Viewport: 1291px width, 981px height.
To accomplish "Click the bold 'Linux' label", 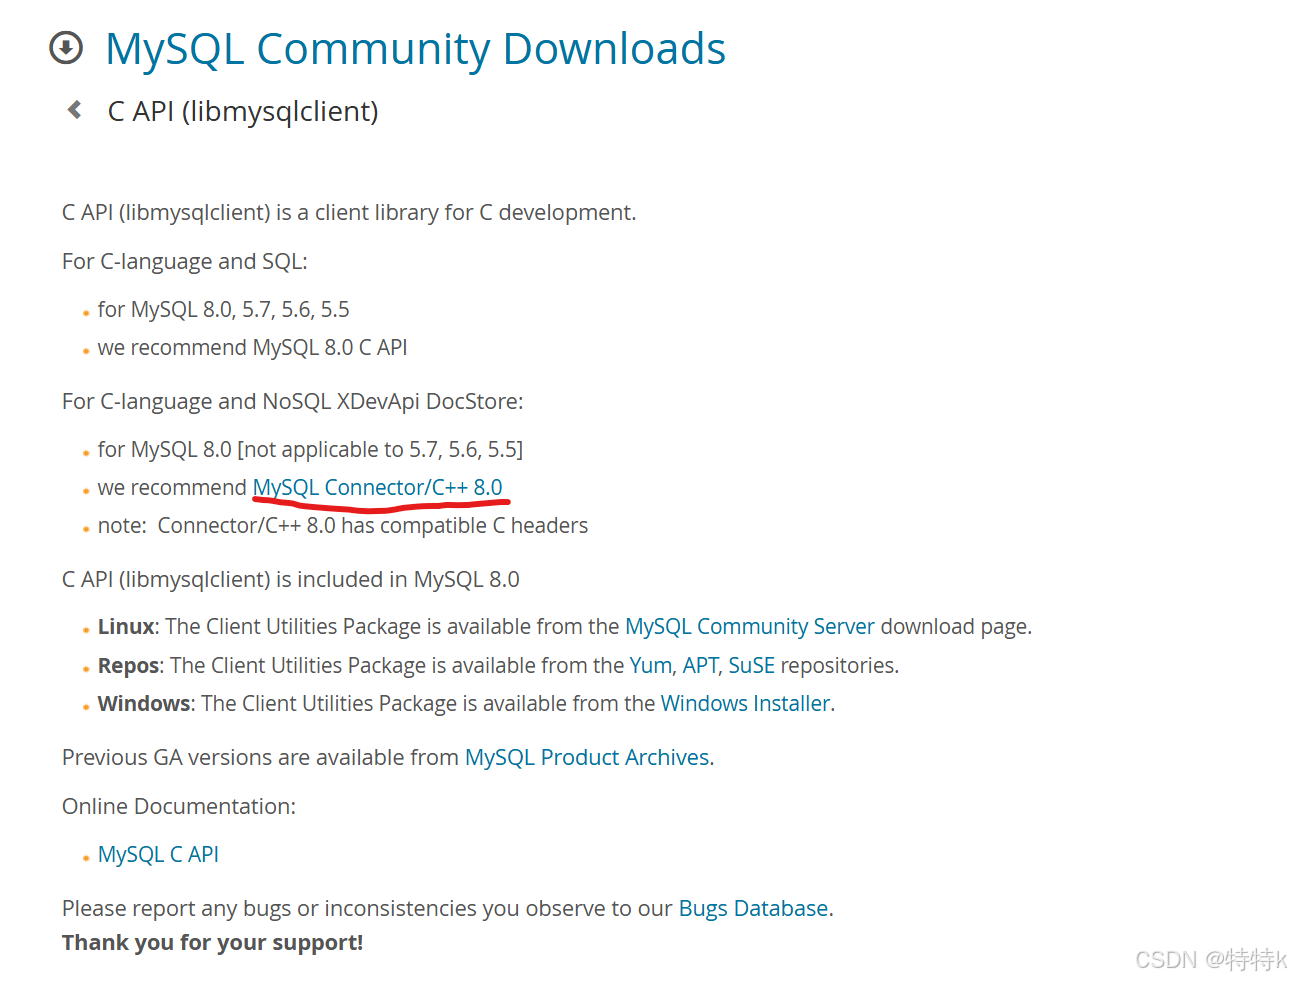I will pos(126,626).
